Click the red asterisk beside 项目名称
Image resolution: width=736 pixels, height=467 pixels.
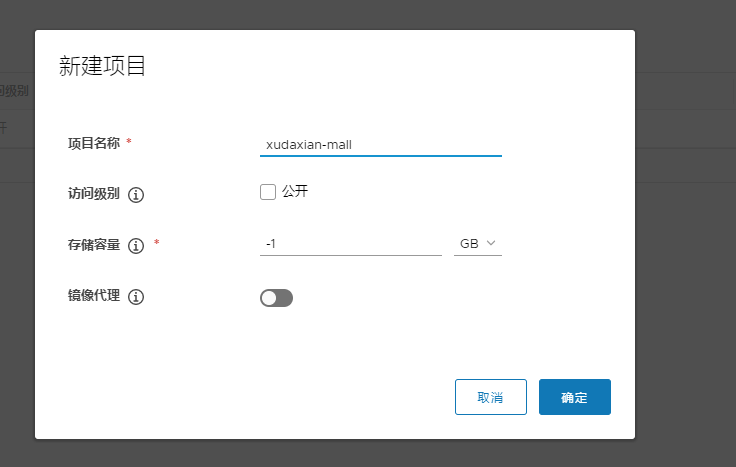(129, 141)
